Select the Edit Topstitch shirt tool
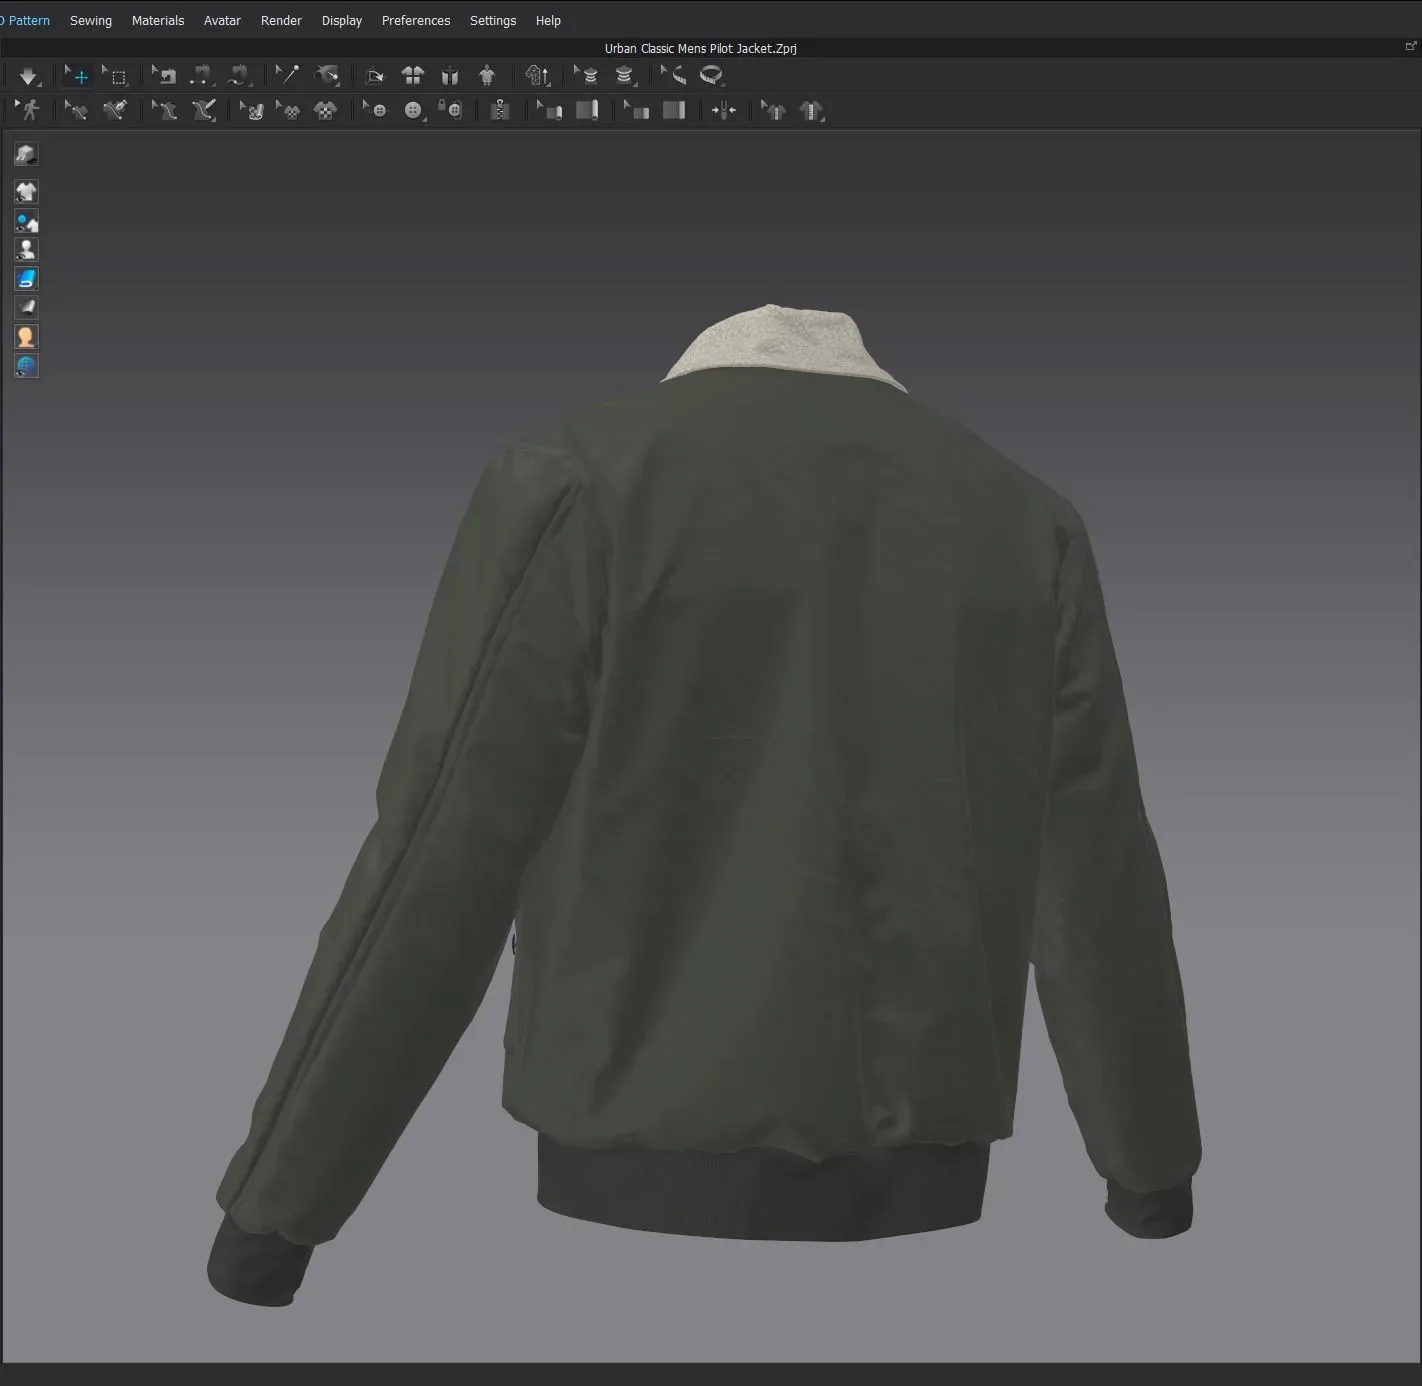 [x=774, y=110]
